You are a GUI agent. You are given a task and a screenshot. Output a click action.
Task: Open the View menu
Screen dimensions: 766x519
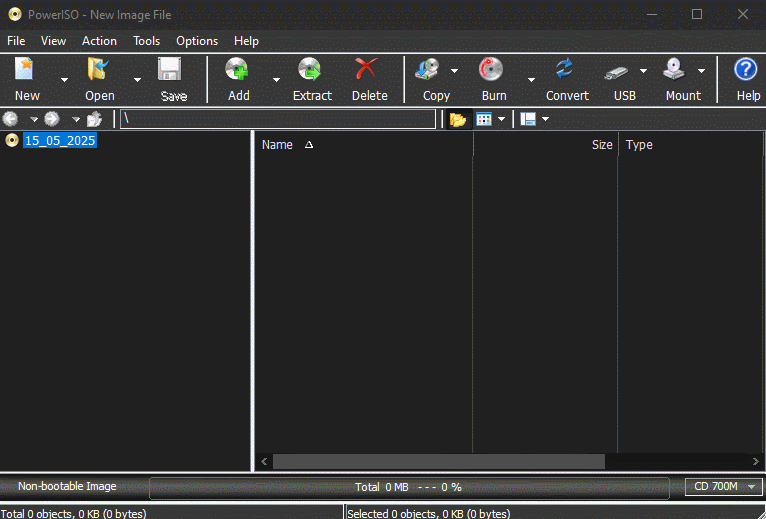[53, 41]
